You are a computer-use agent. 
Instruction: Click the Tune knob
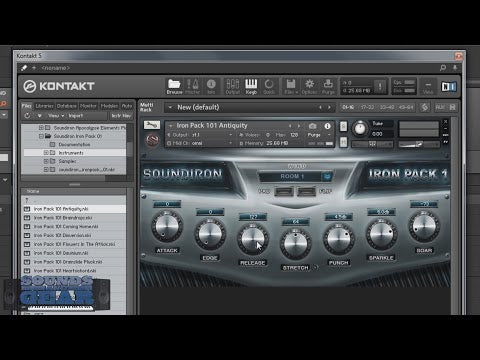pos(360,128)
